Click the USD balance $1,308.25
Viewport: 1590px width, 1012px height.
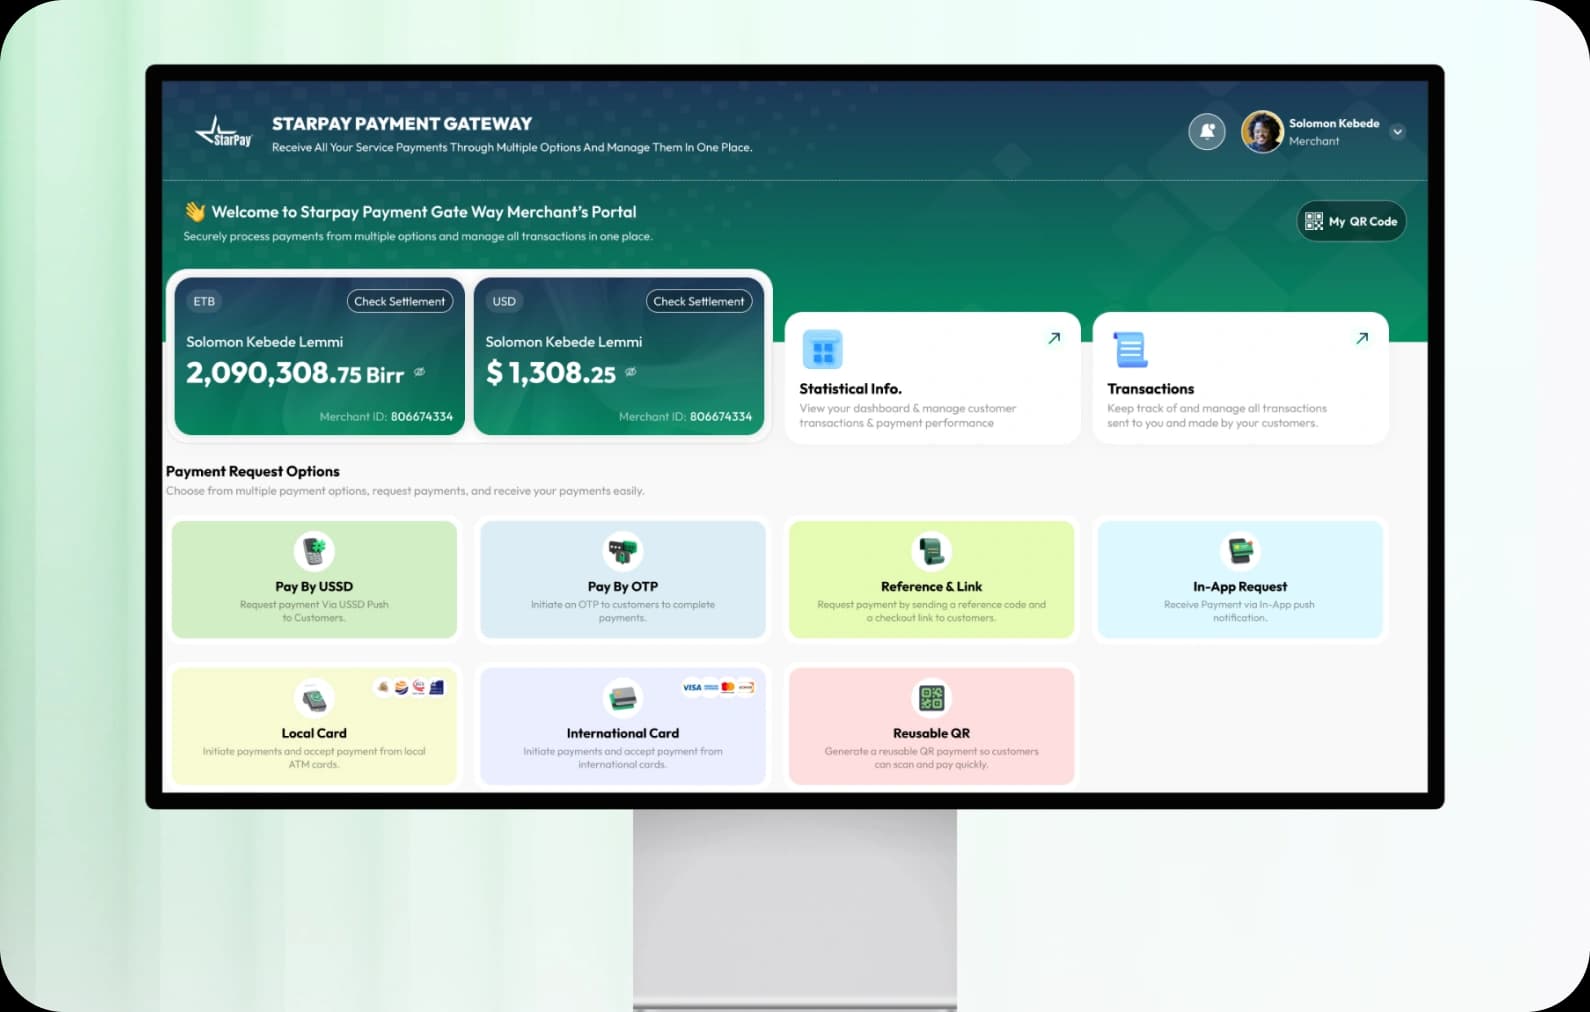click(x=551, y=373)
